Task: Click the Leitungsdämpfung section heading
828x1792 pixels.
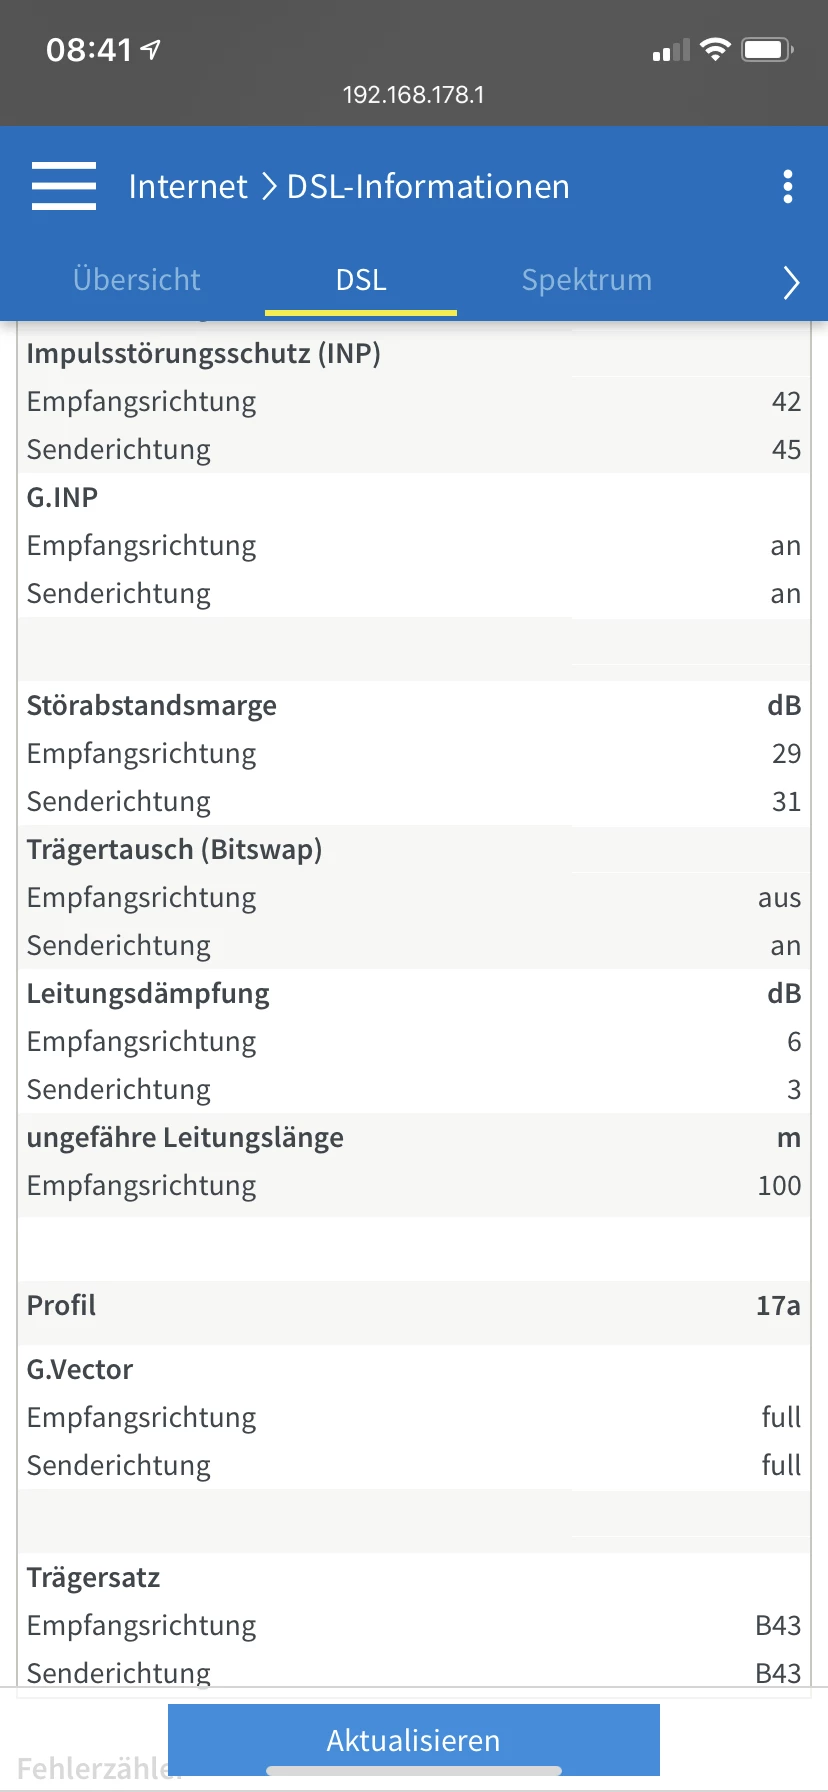Action: tap(148, 994)
